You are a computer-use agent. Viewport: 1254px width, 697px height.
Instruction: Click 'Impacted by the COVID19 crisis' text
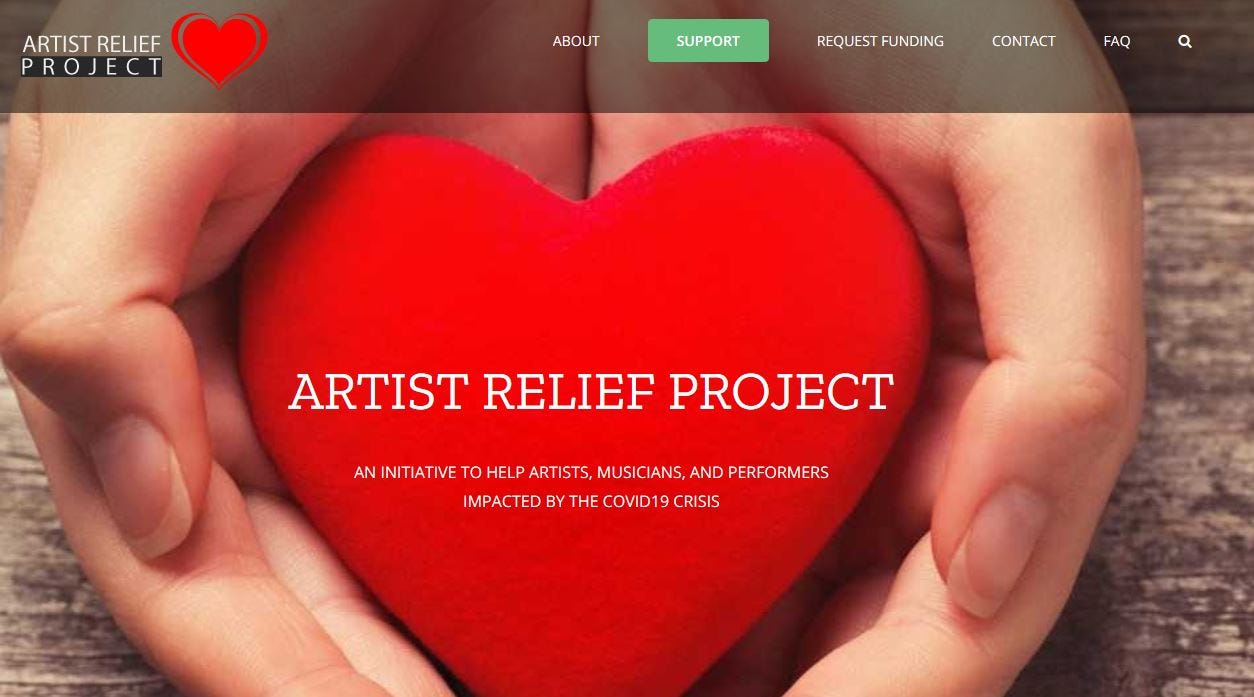pos(591,501)
